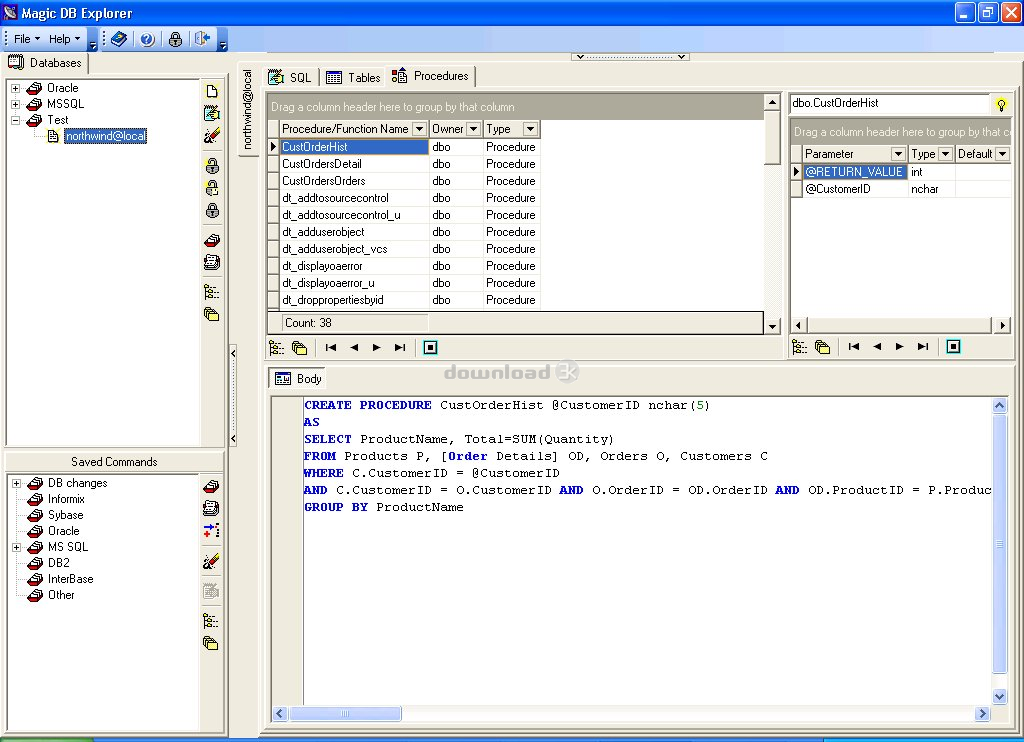Click the square stop button under procedures grid
The image size is (1024, 742).
tap(430, 347)
